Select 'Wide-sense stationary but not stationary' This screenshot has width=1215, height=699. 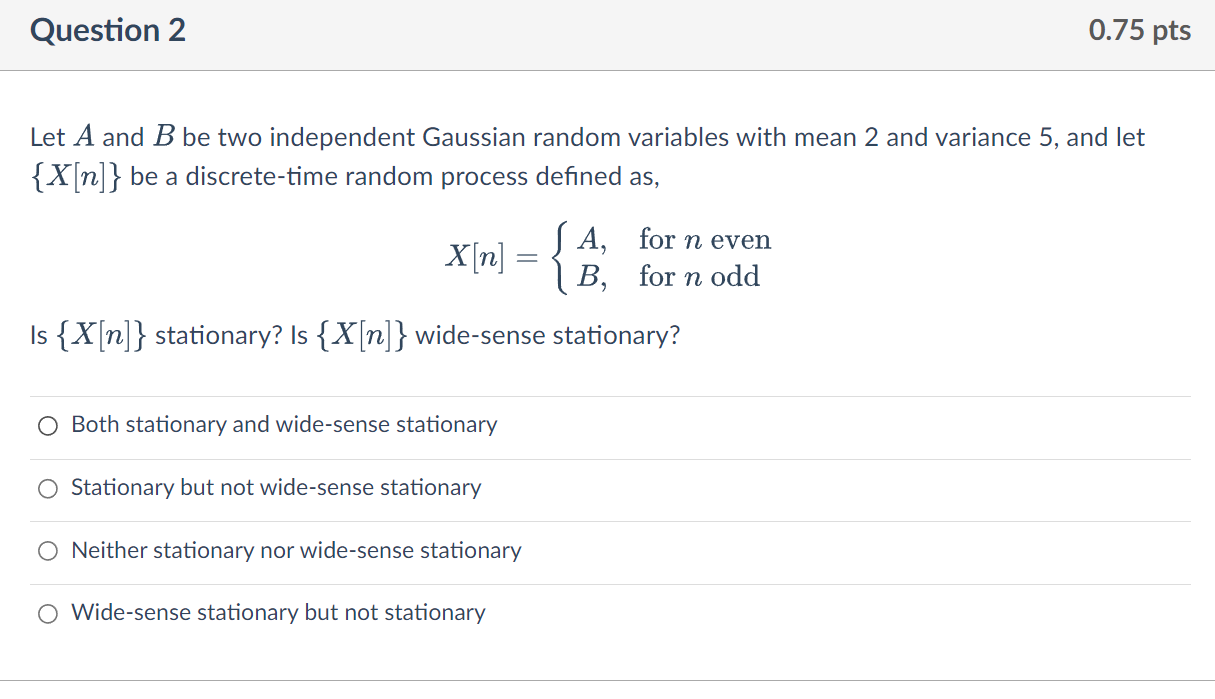(x=276, y=613)
